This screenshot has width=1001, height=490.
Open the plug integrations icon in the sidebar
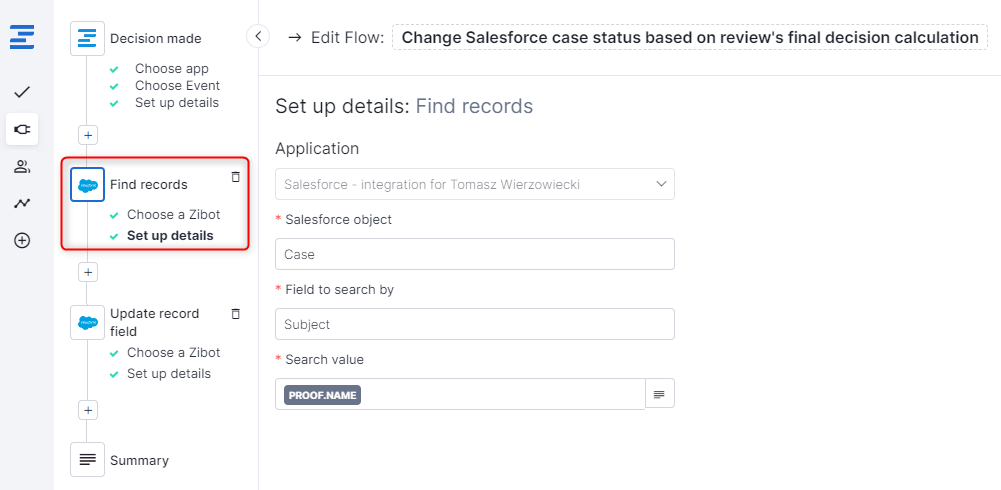pyautogui.click(x=22, y=130)
